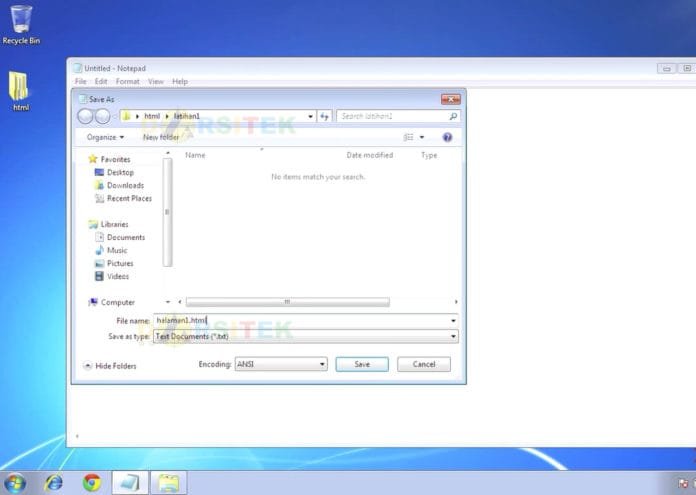Open the Videos library
Viewport: 696px width, 495px height.
tap(112, 276)
